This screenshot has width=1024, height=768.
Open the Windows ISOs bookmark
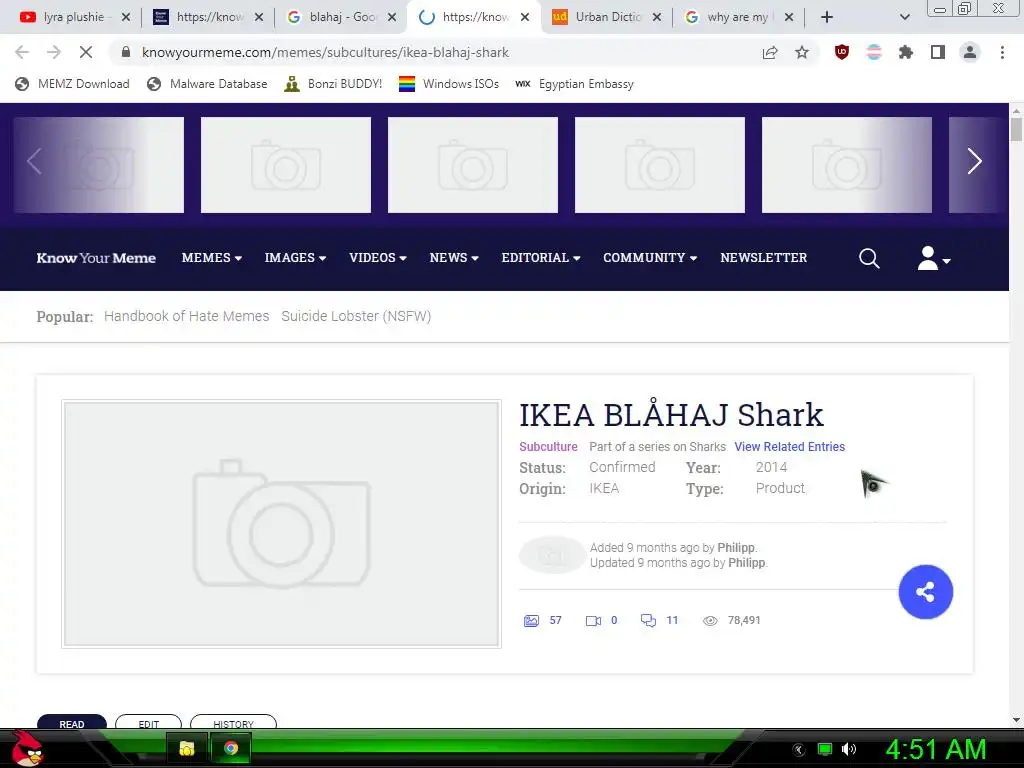(x=449, y=84)
